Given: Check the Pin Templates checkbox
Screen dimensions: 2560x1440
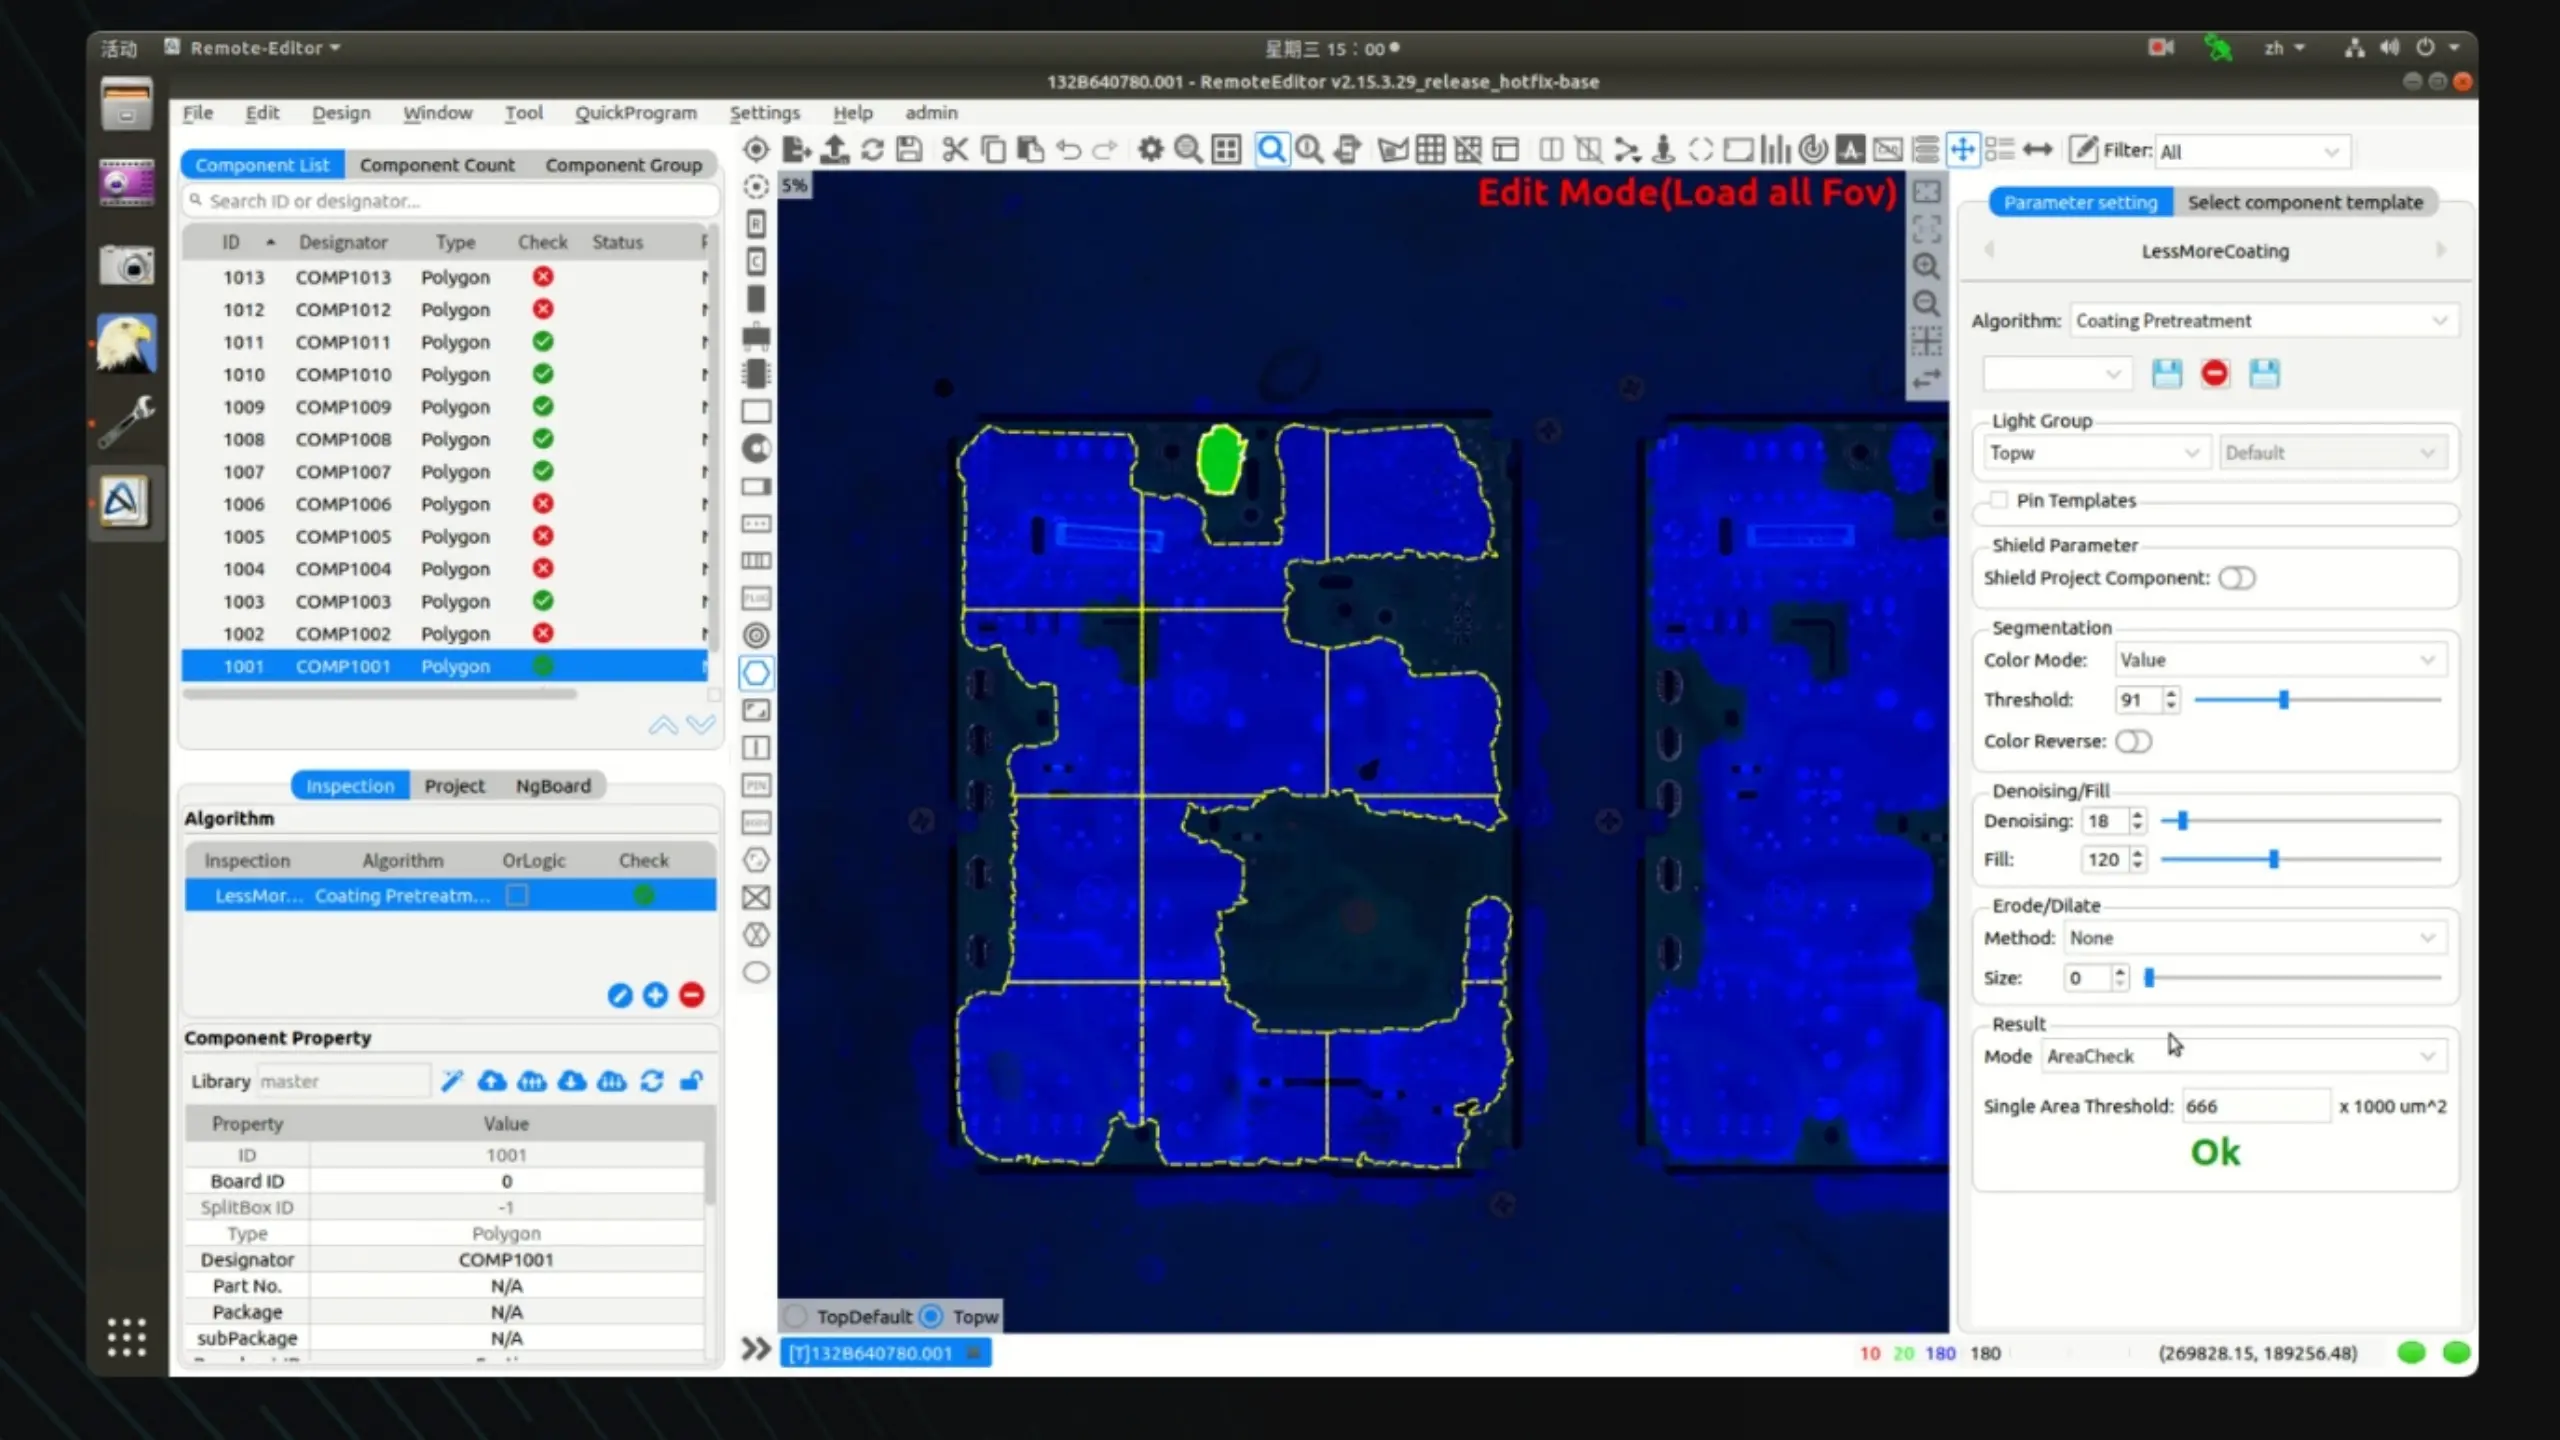Looking at the screenshot, I should (x=1999, y=500).
